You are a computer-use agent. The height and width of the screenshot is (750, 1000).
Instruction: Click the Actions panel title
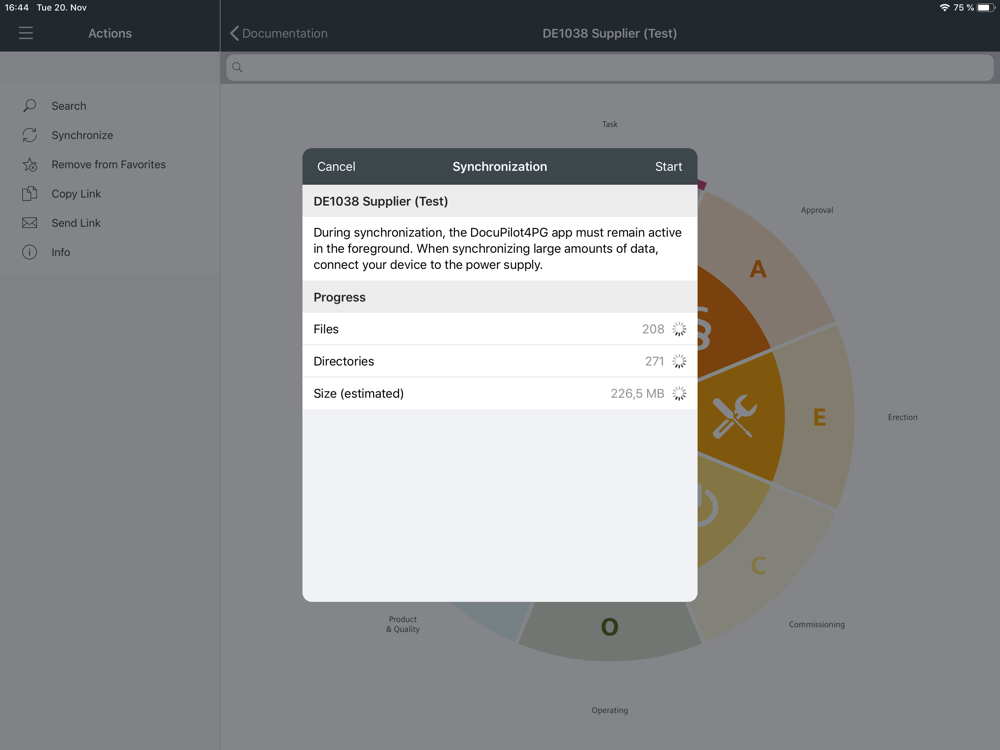110,33
